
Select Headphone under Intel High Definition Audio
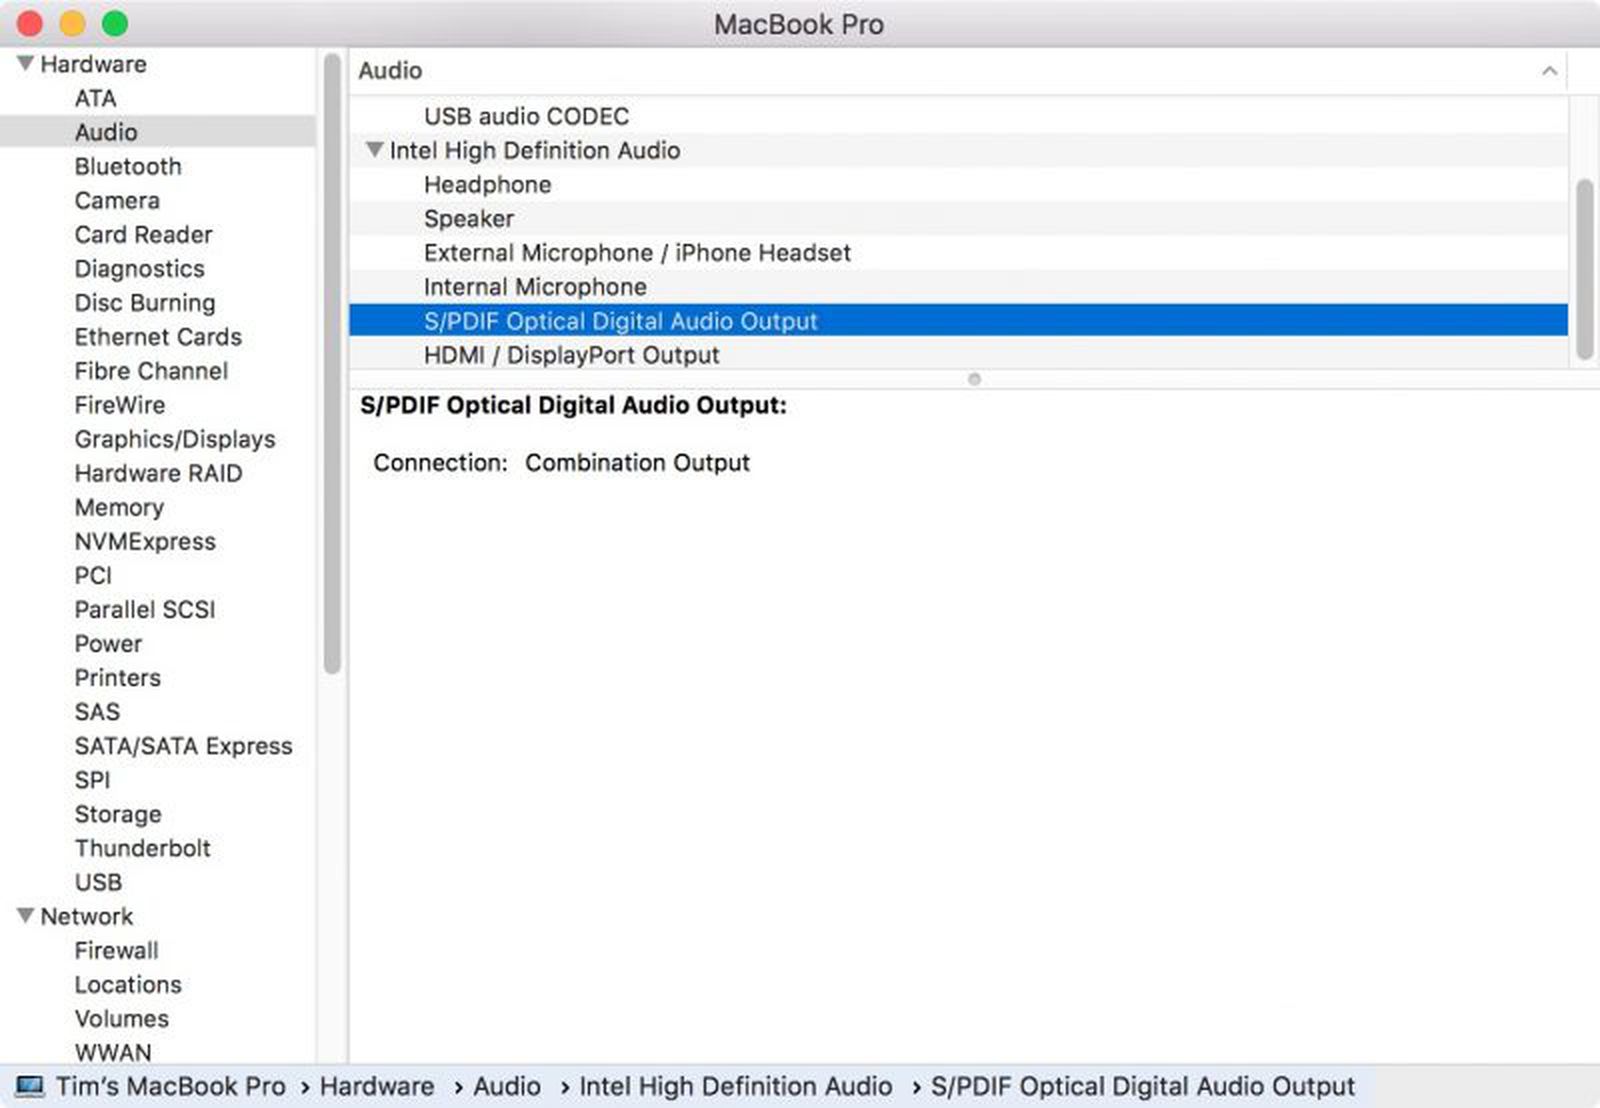(487, 184)
